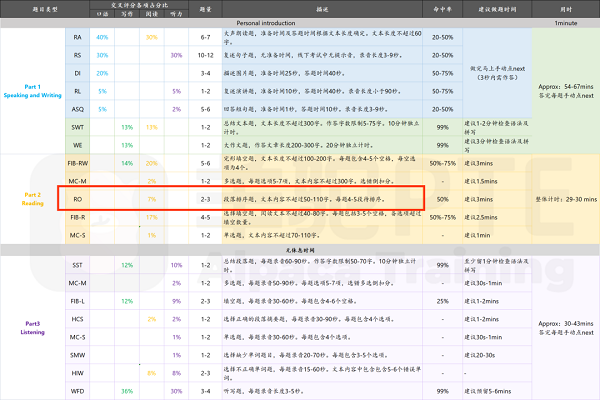Click the '6-7' question count cell

click(x=205, y=37)
